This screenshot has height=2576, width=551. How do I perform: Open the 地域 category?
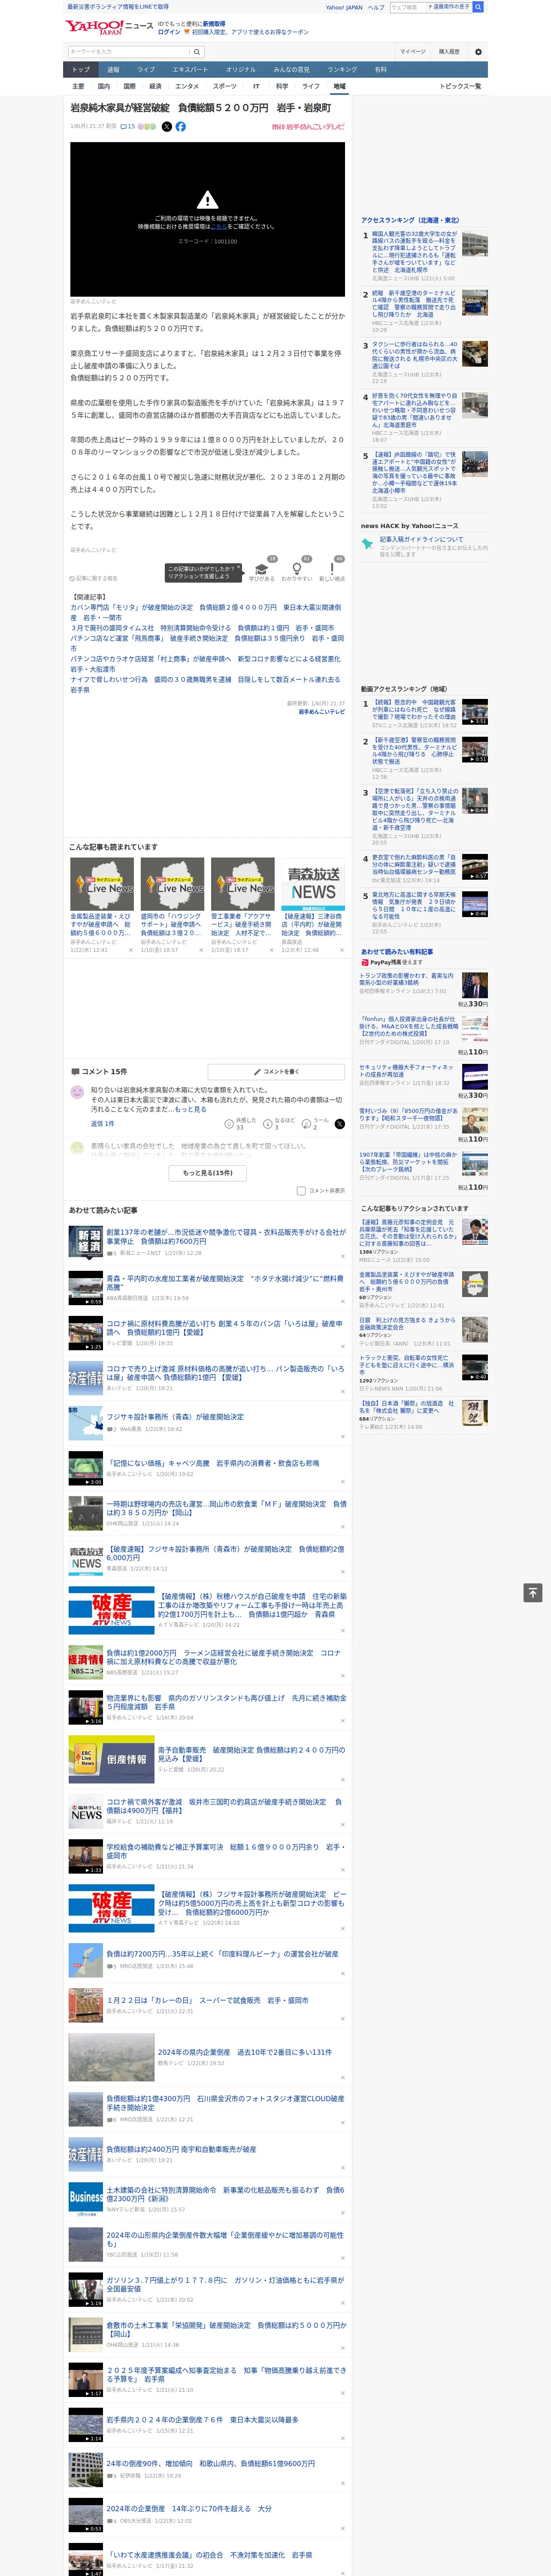pyautogui.click(x=339, y=86)
